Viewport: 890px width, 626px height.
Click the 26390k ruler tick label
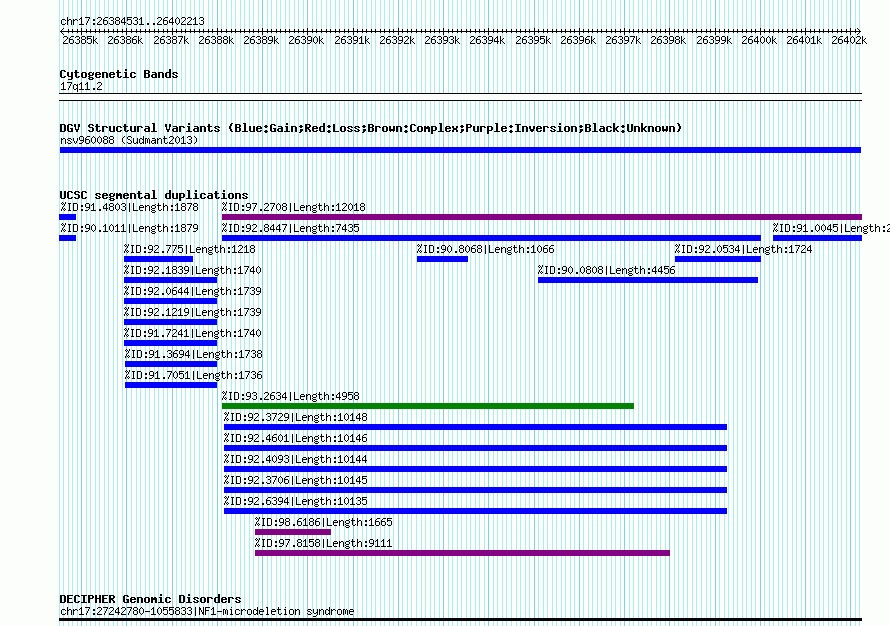coord(306,40)
